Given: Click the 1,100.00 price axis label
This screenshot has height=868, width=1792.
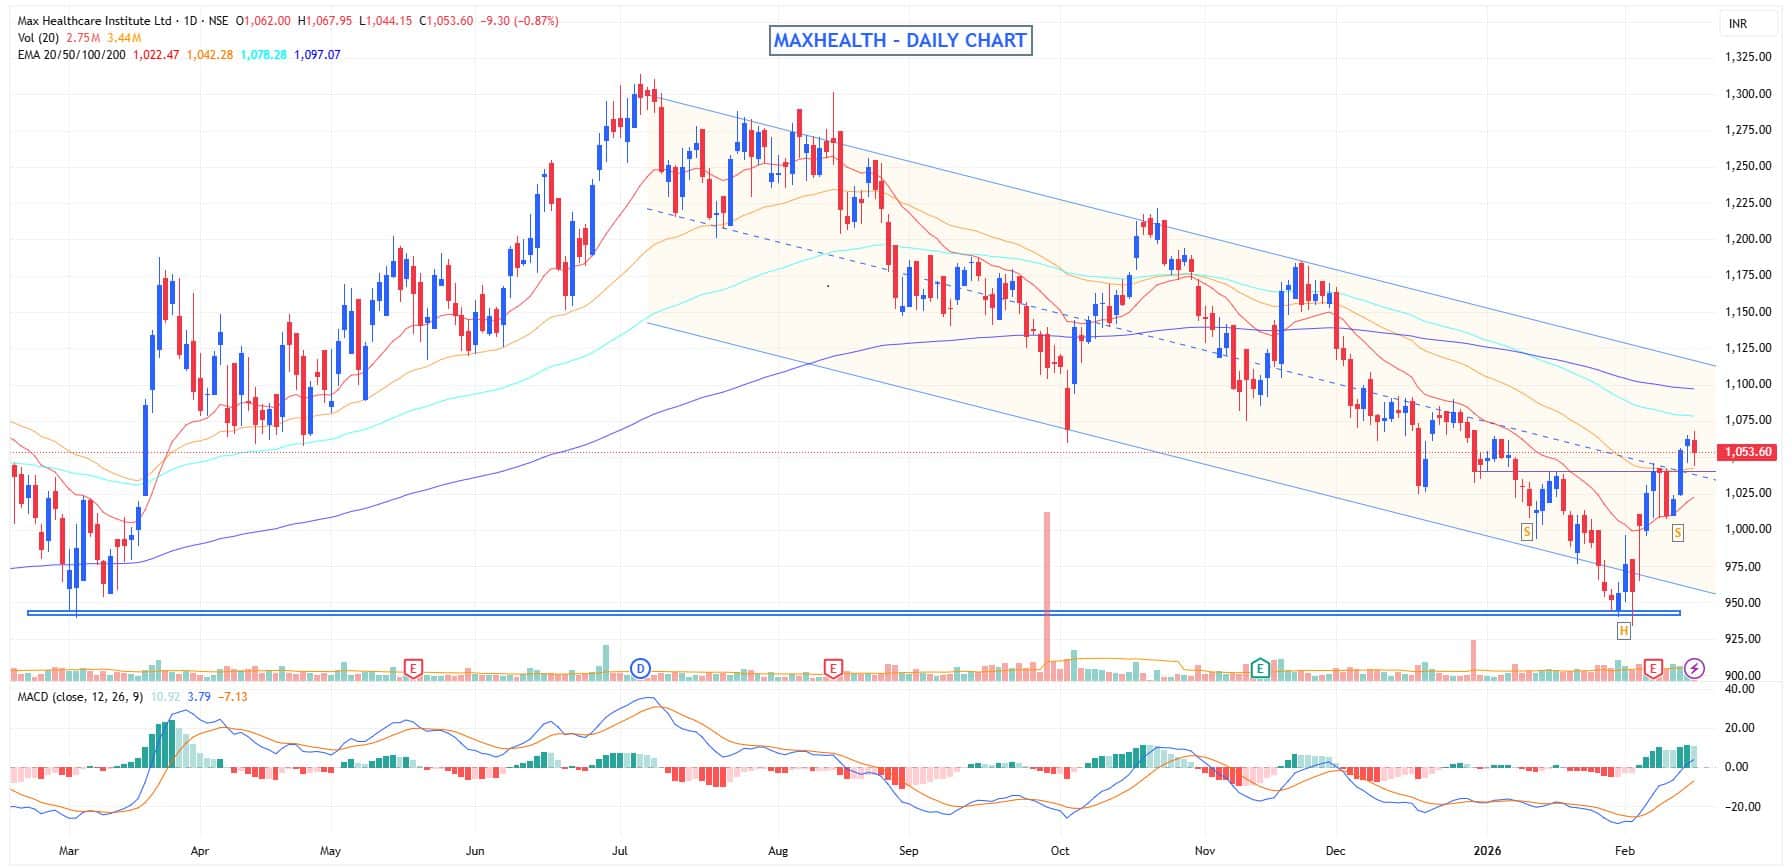Looking at the screenshot, I should click(x=1748, y=384).
